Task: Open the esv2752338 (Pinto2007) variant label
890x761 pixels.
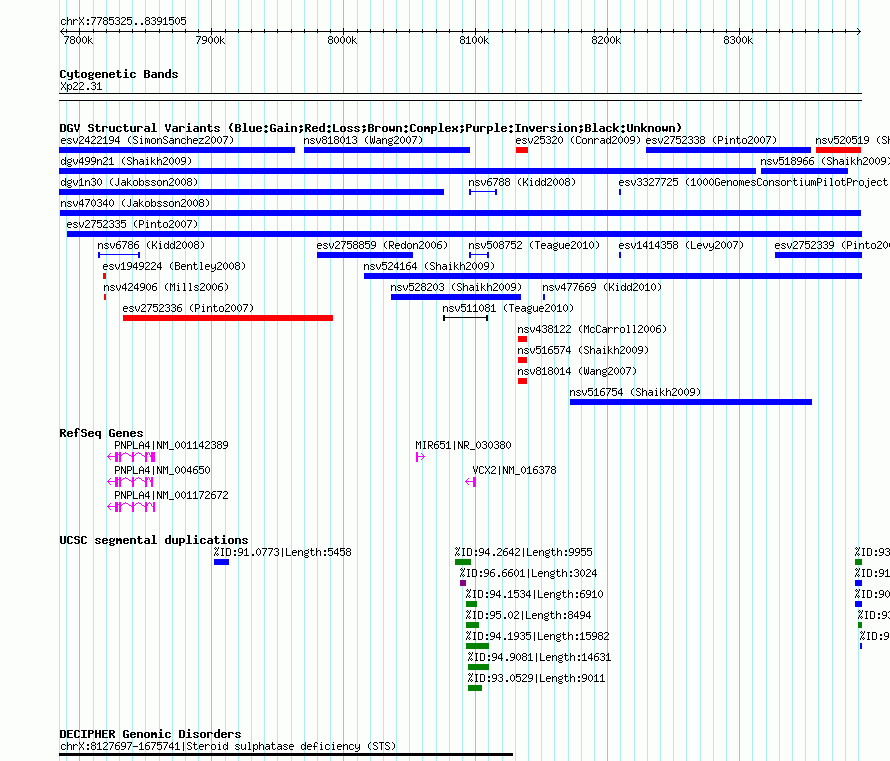Action: (x=711, y=140)
